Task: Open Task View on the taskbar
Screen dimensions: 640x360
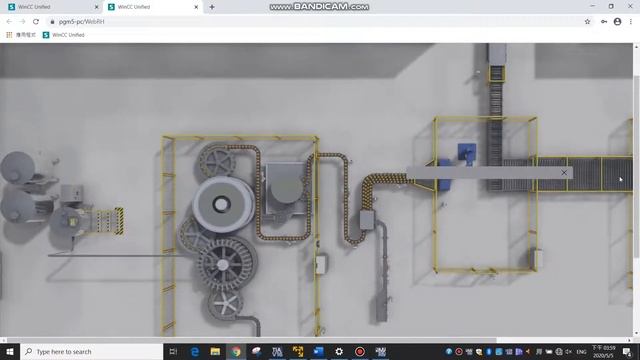Action: pos(173,351)
